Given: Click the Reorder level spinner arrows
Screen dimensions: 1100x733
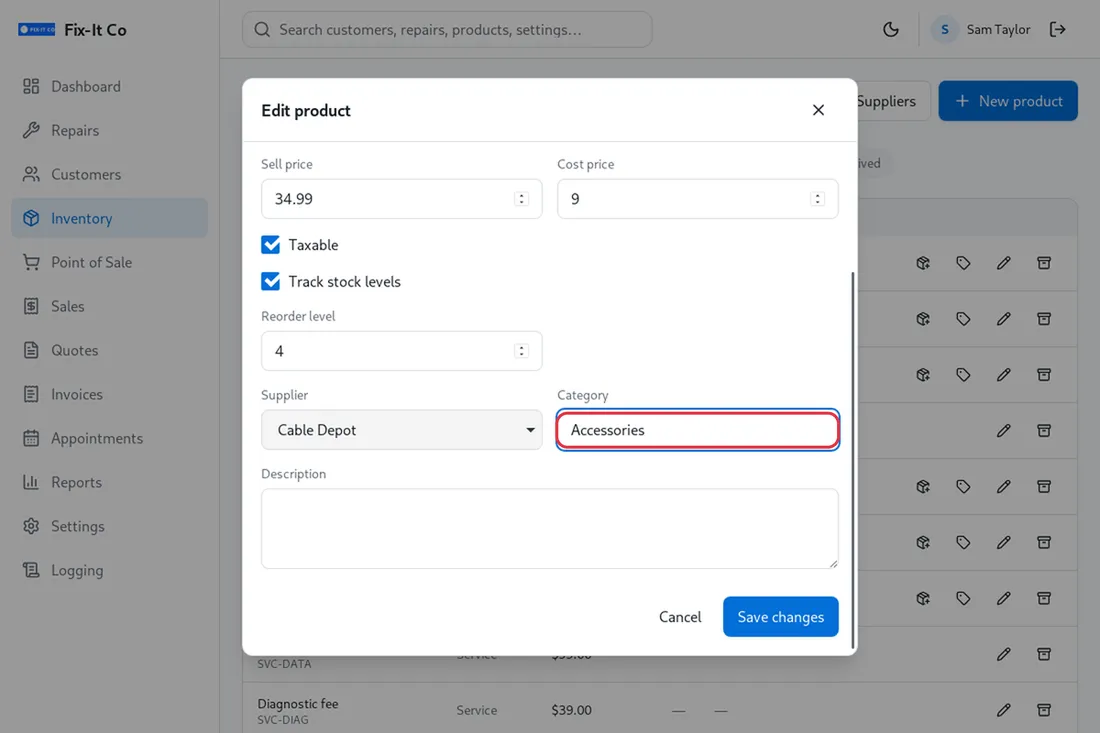Looking at the screenshot, I should [521, 351].
